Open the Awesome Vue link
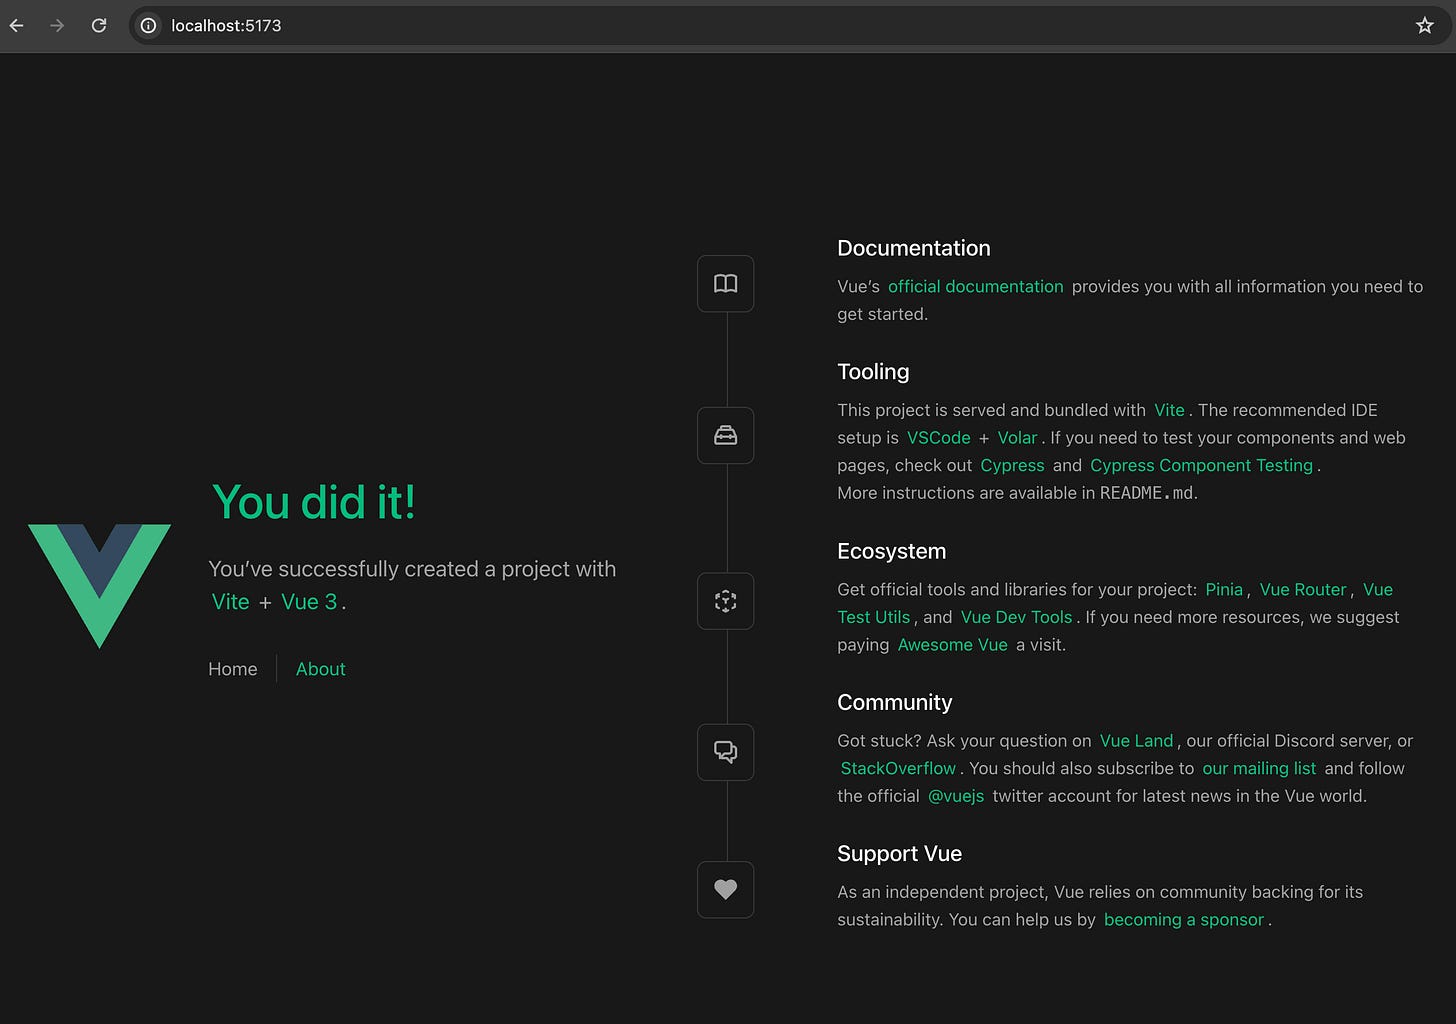The image size is (1456, 1024). pyautogui.click(x=952, y=645)
